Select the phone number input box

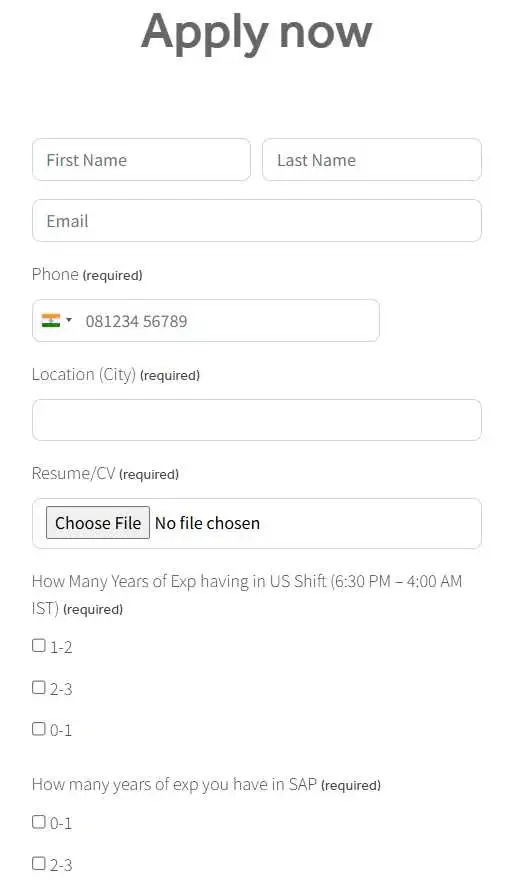pyautogui.click(x=206, y=320)
